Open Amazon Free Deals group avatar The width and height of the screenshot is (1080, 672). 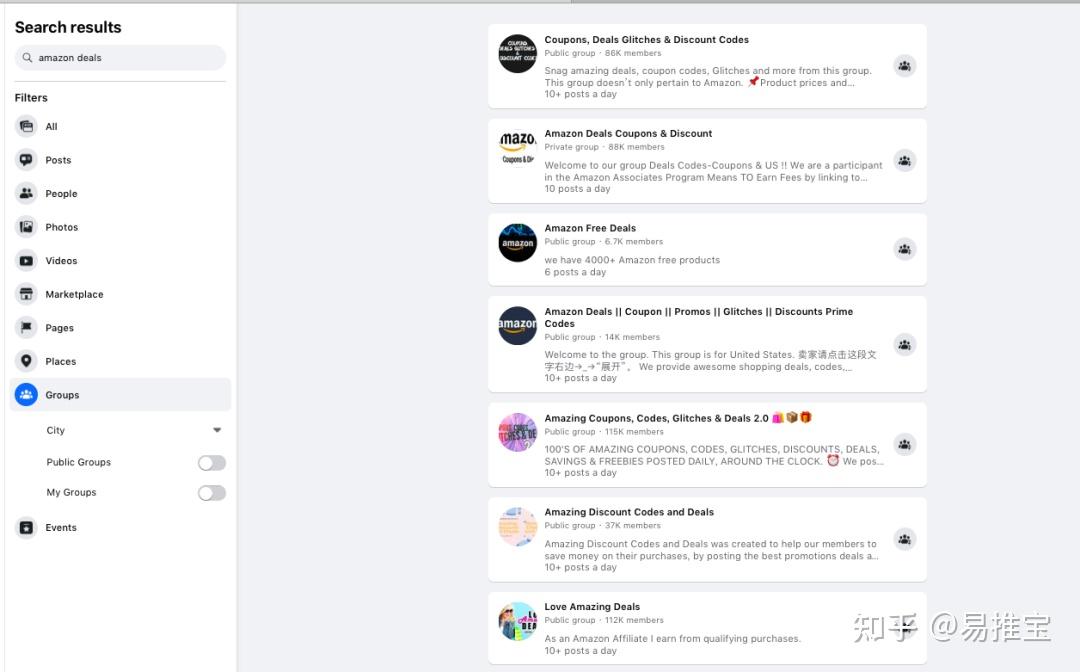coord(517,242)
